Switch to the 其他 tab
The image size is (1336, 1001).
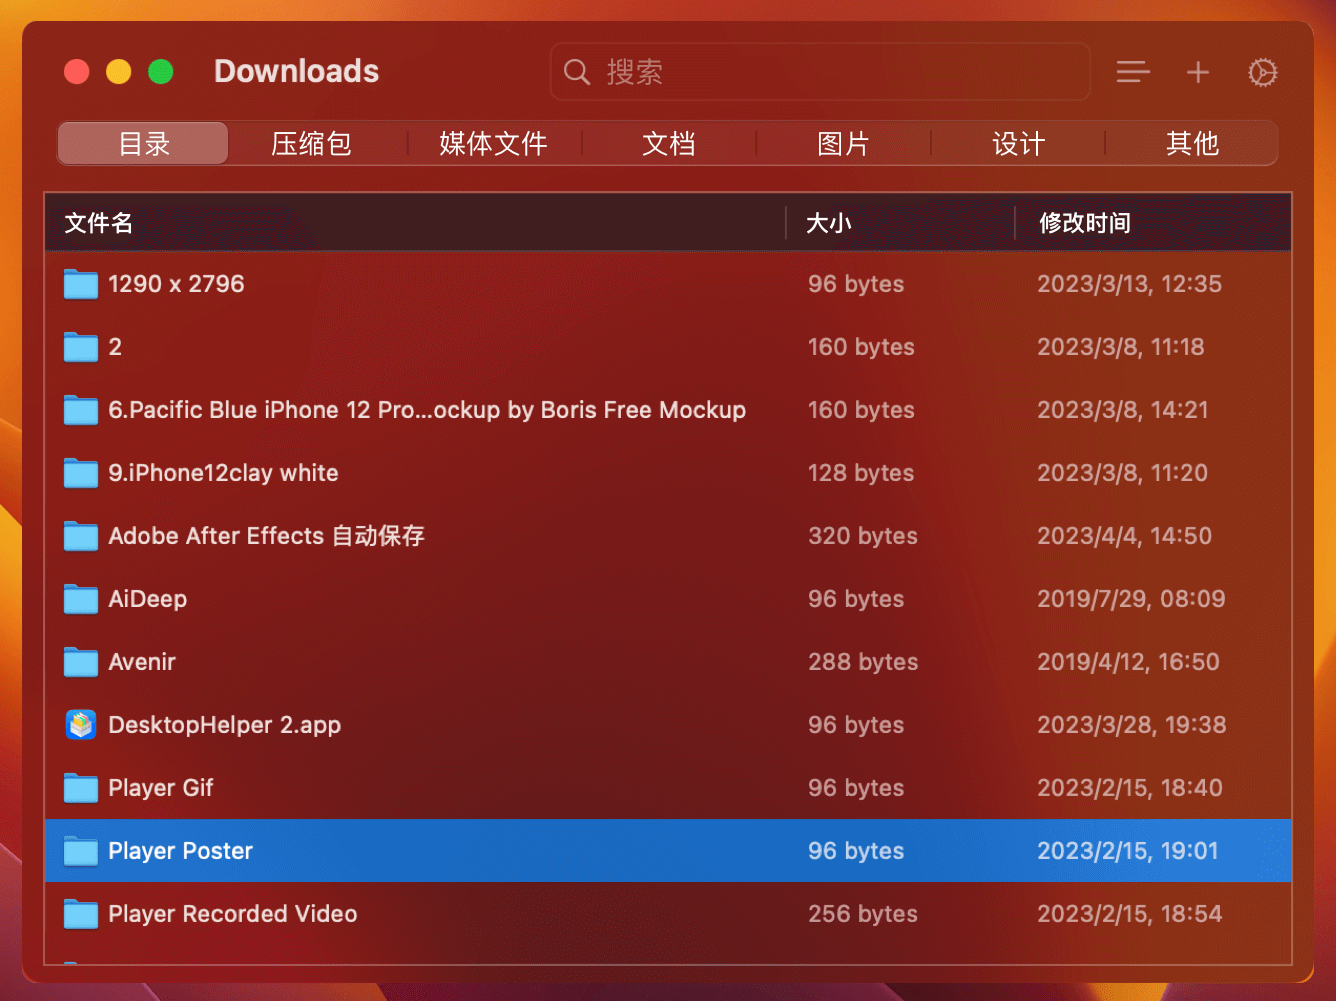1192,144
